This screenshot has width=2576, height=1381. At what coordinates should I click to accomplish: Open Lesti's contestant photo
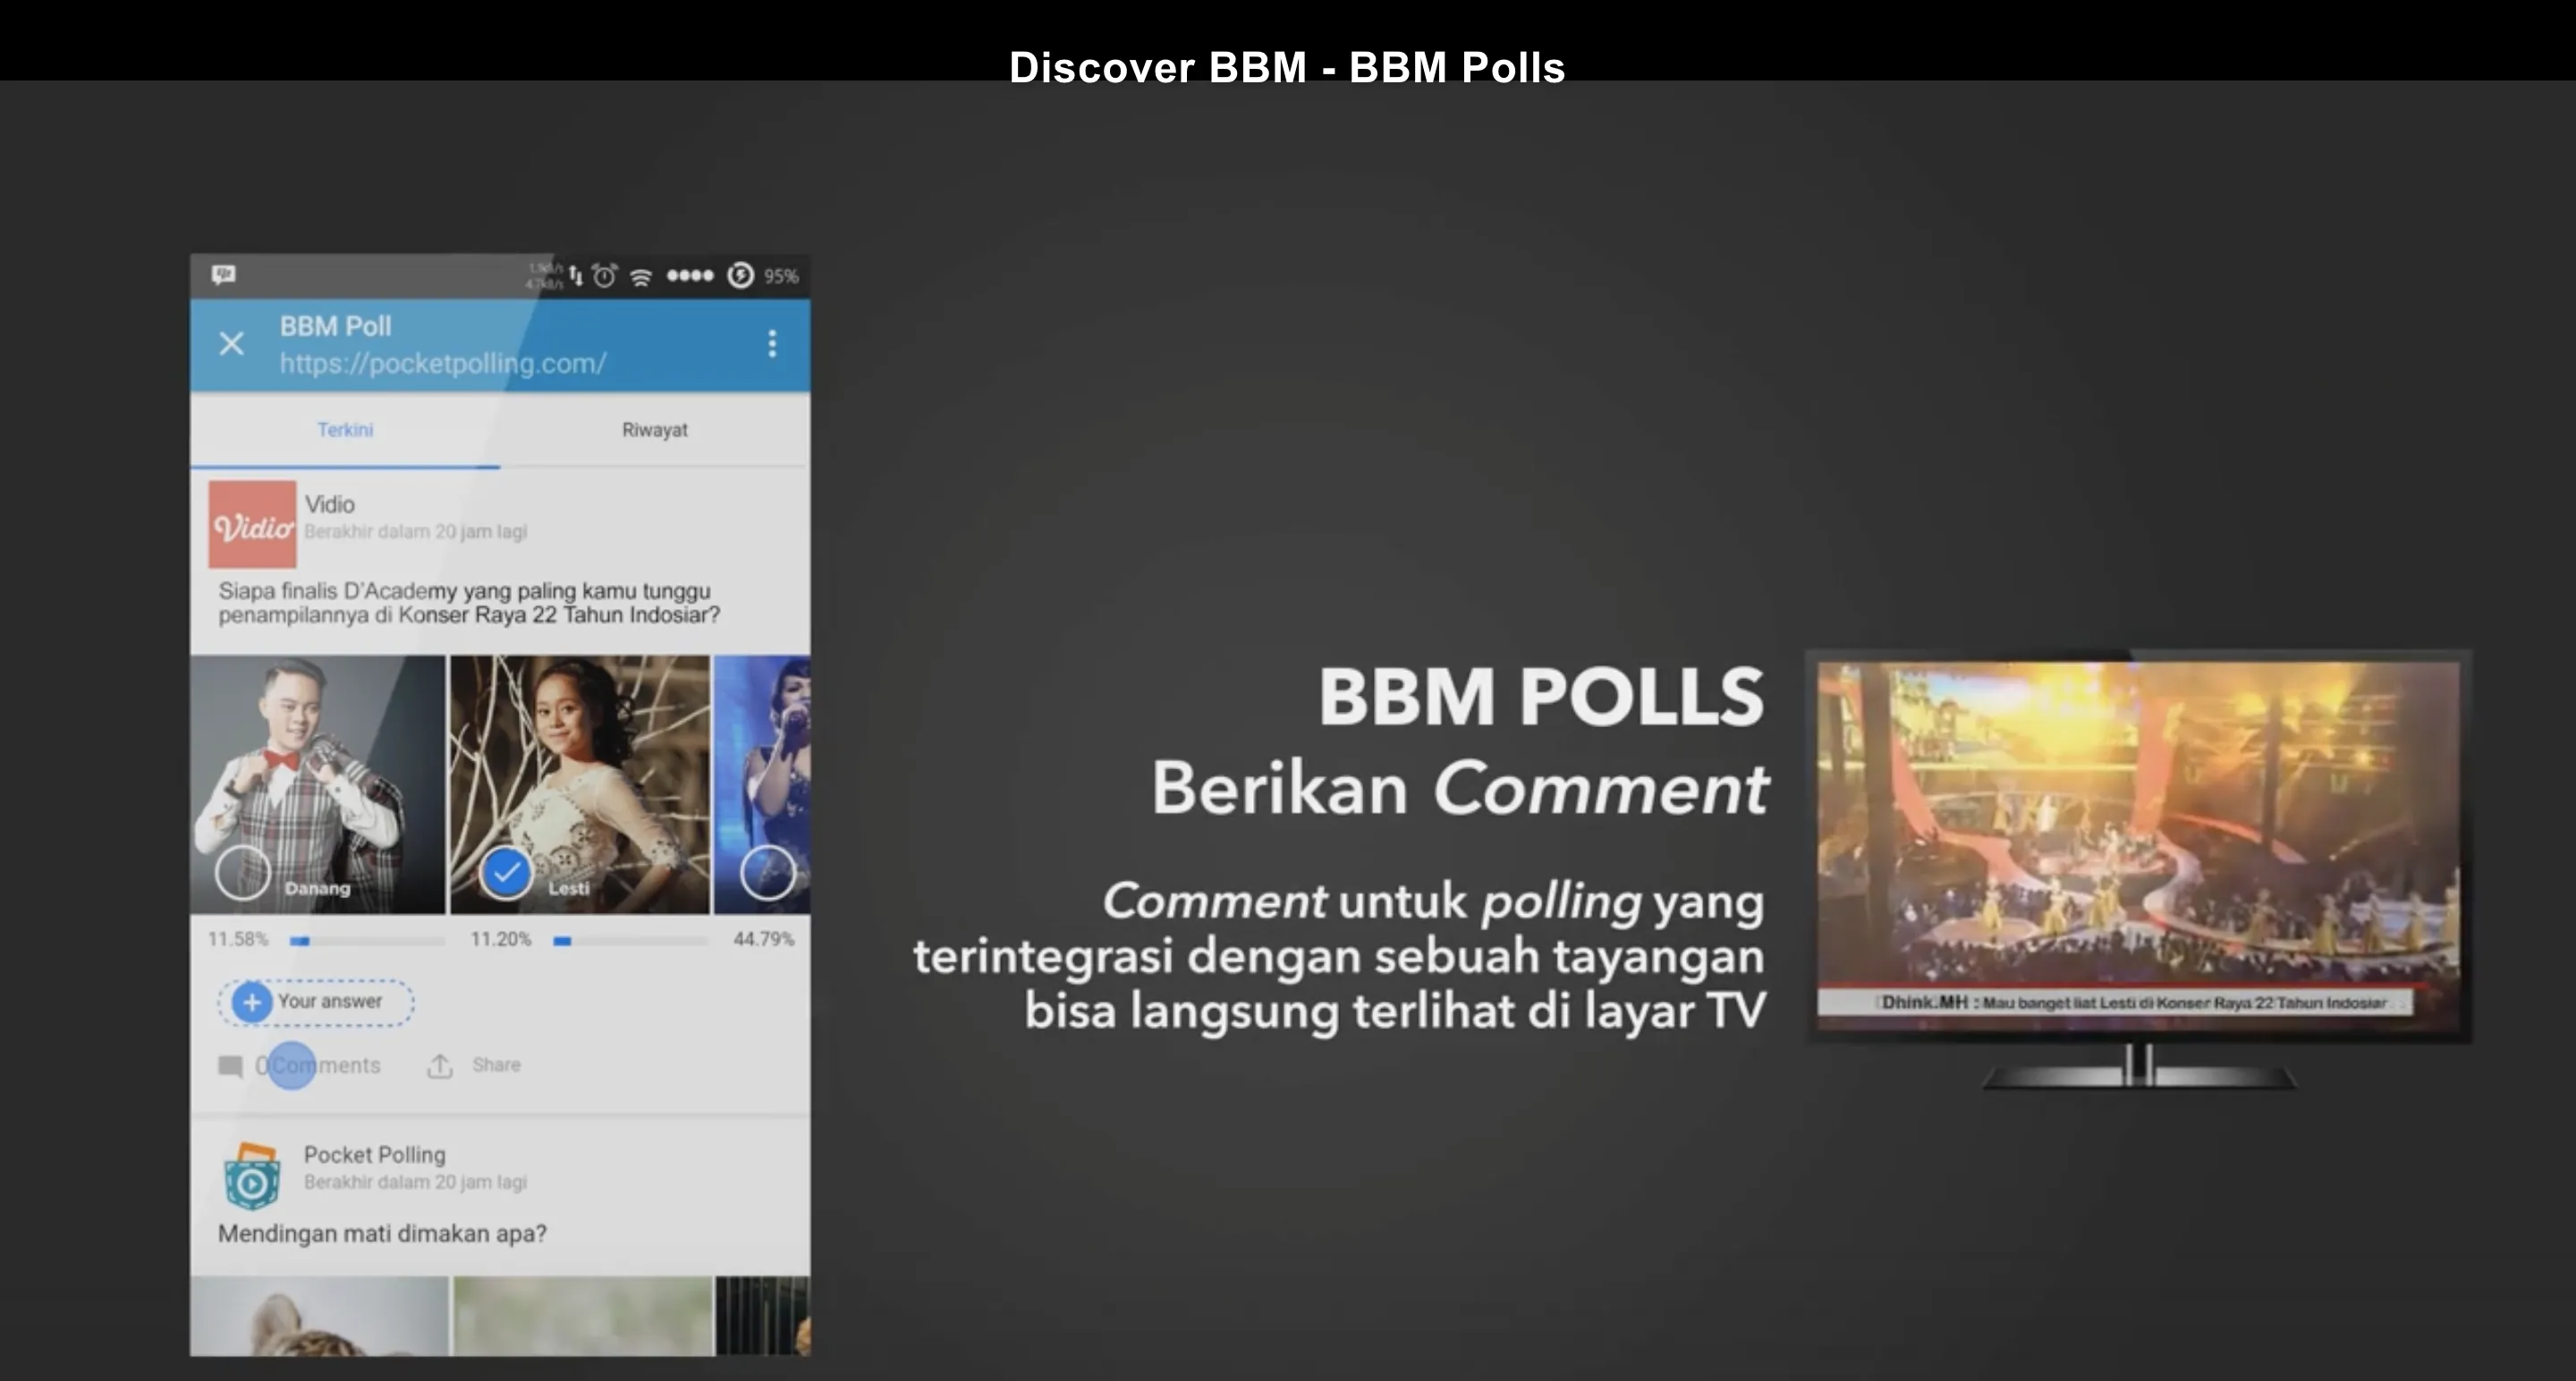click(x=580, y=784)
